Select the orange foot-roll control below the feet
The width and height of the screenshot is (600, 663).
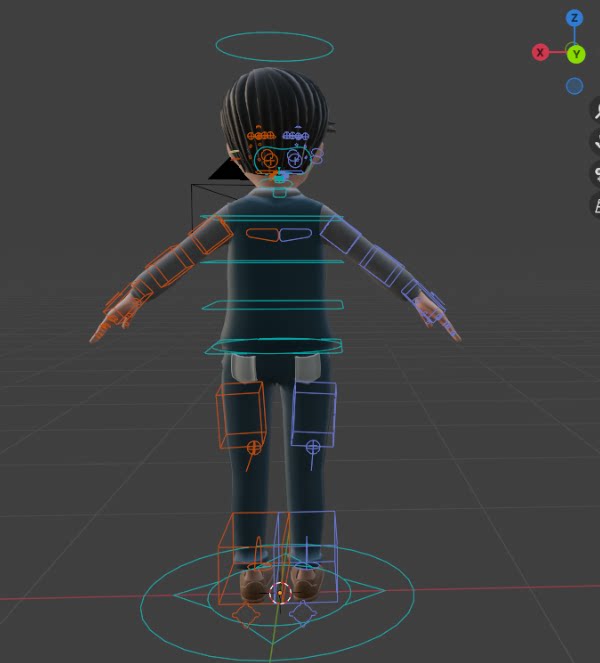pos(246,615)
